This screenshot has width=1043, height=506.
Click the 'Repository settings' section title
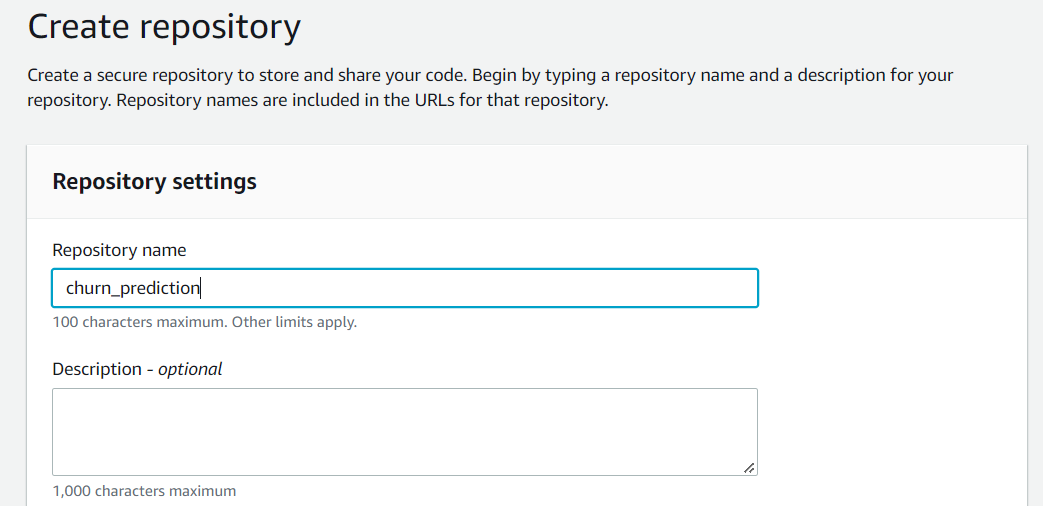(x=154, y=182)
